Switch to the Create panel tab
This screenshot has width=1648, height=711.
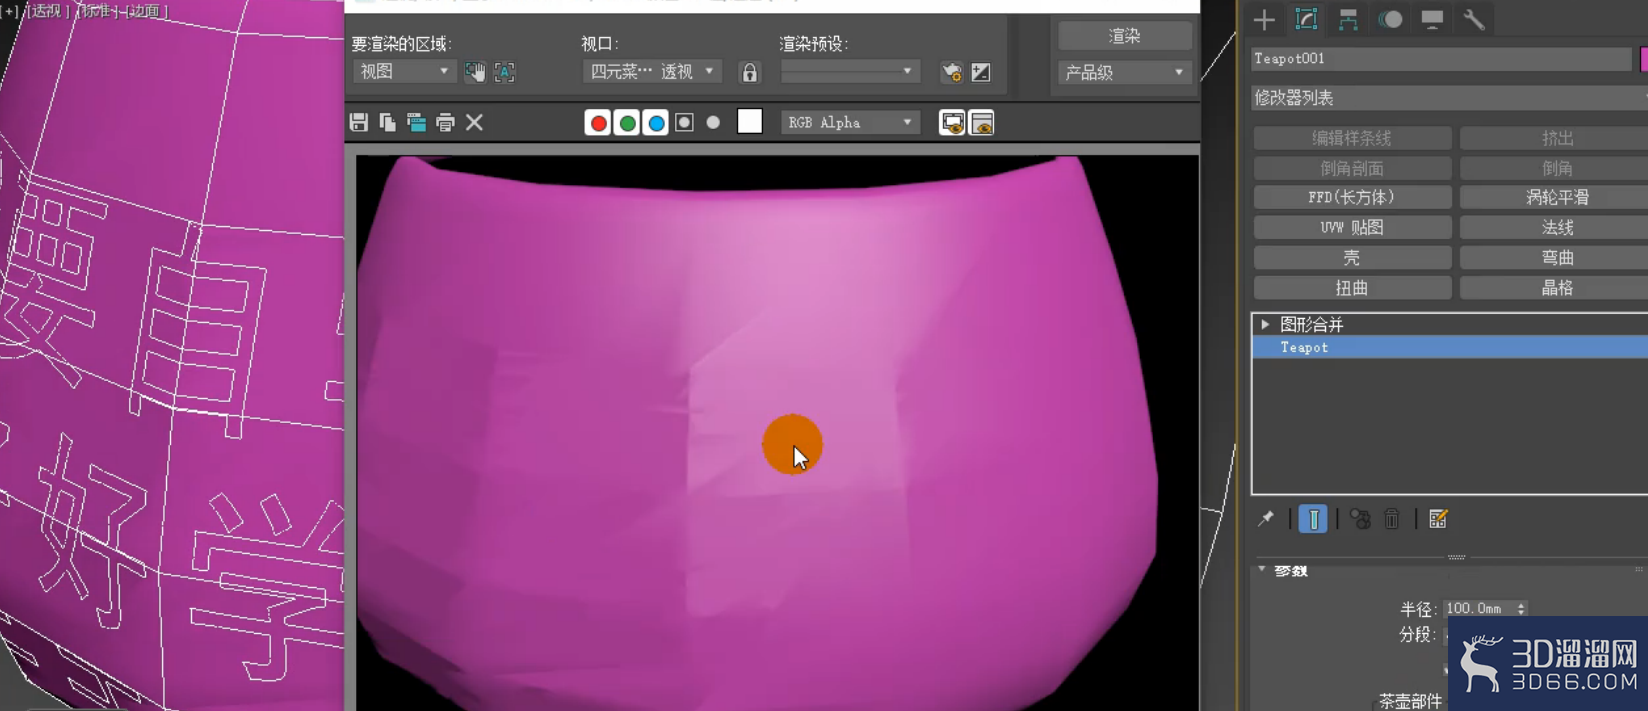click(1264, 19)
